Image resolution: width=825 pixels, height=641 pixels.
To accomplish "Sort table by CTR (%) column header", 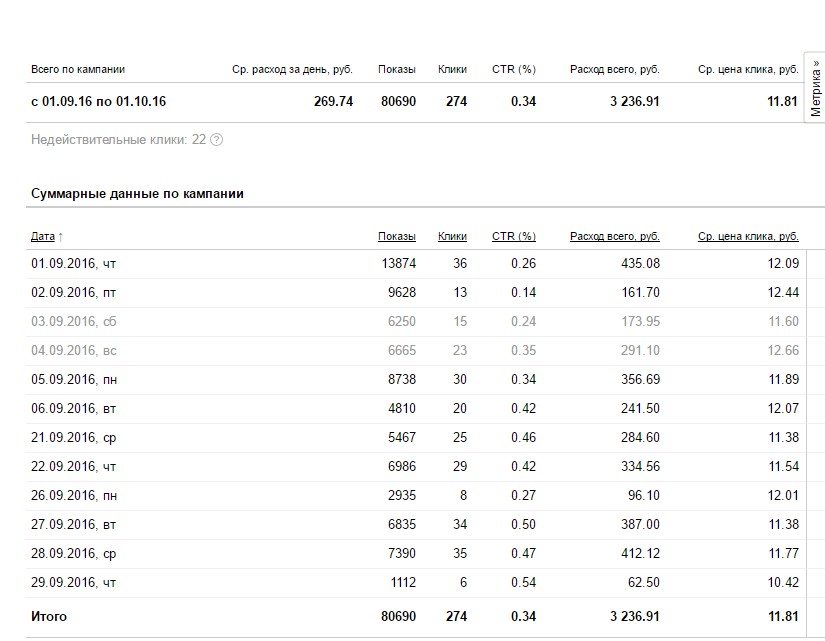I will pyautogui.click(x=514, y=236).
